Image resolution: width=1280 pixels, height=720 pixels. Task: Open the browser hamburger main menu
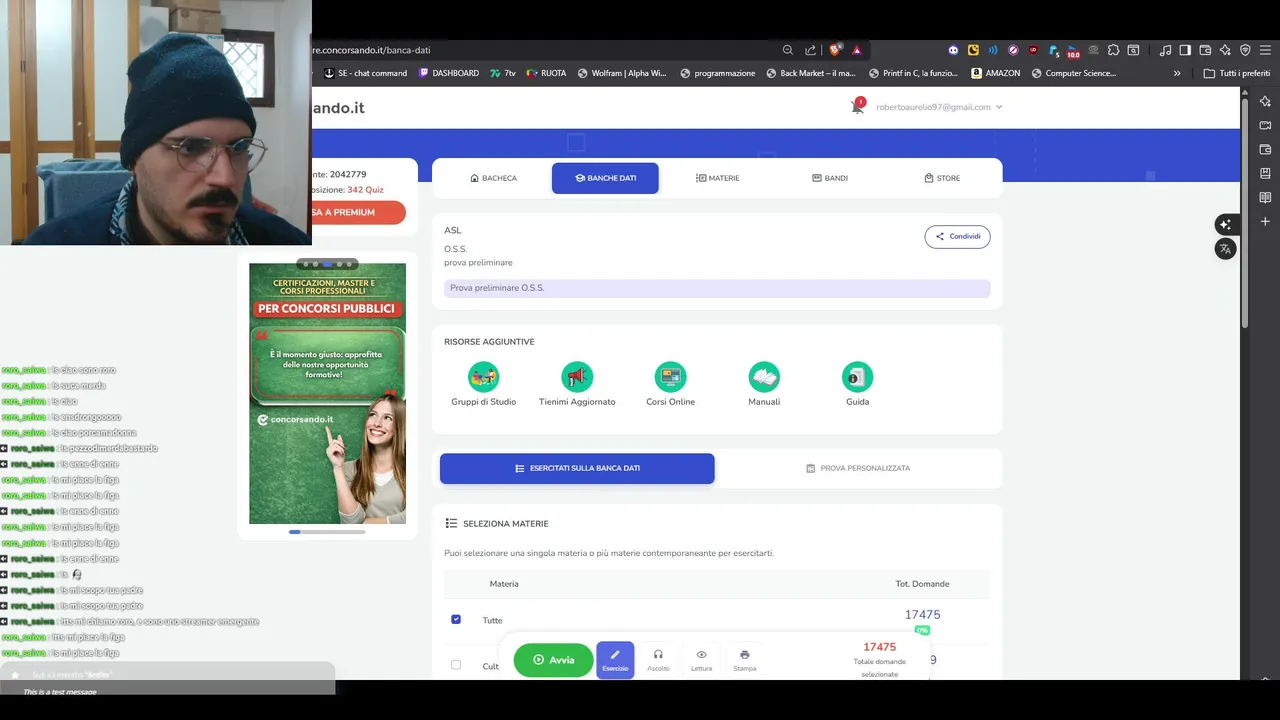click(x=1265, y=50)
